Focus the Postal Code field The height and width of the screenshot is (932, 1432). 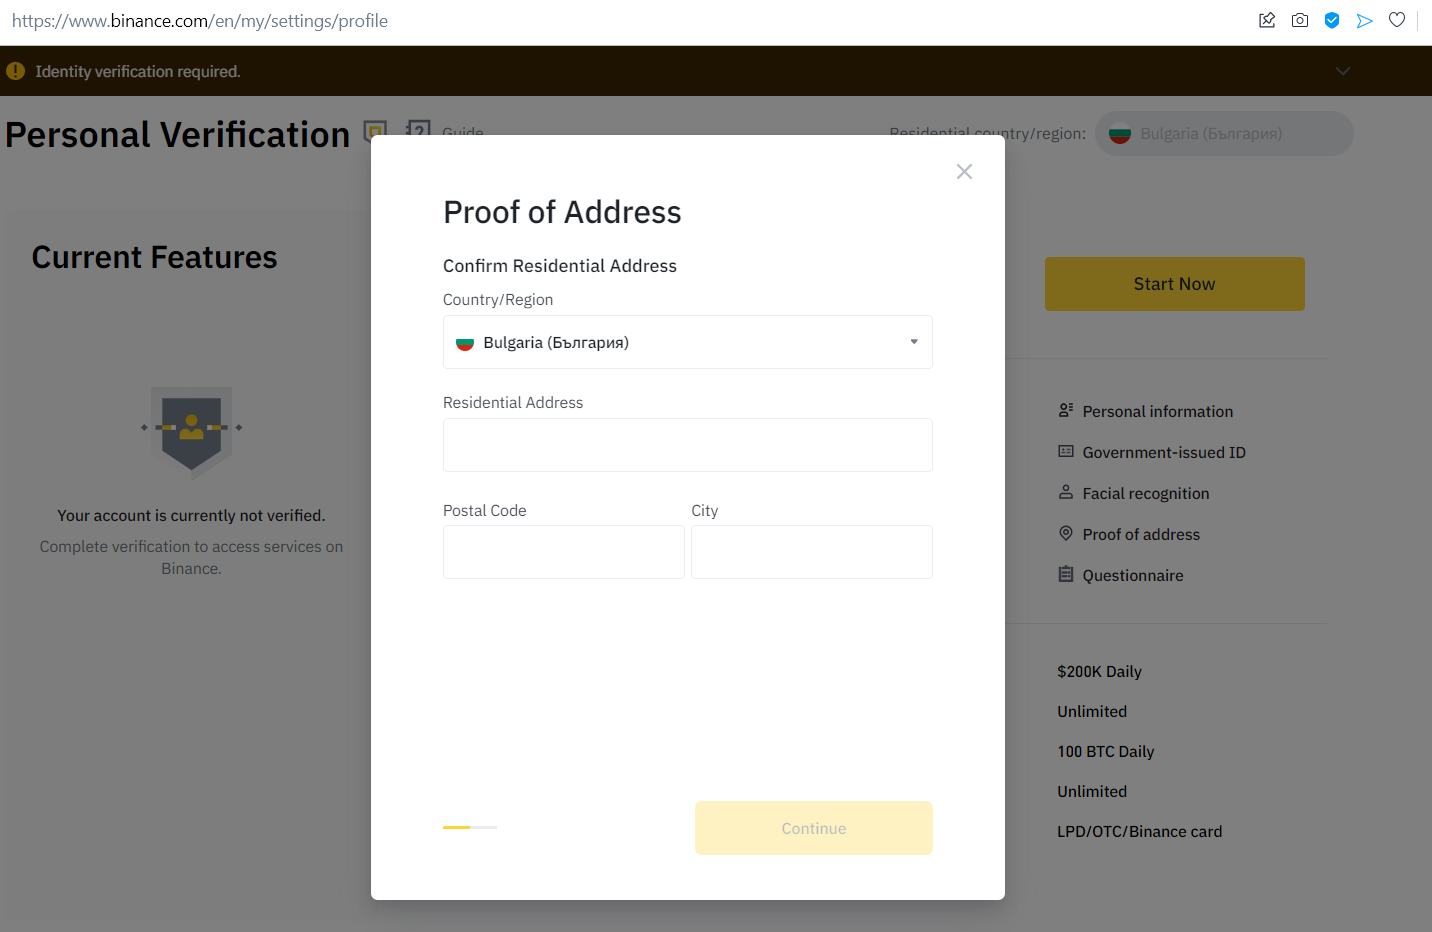[564, 552]
